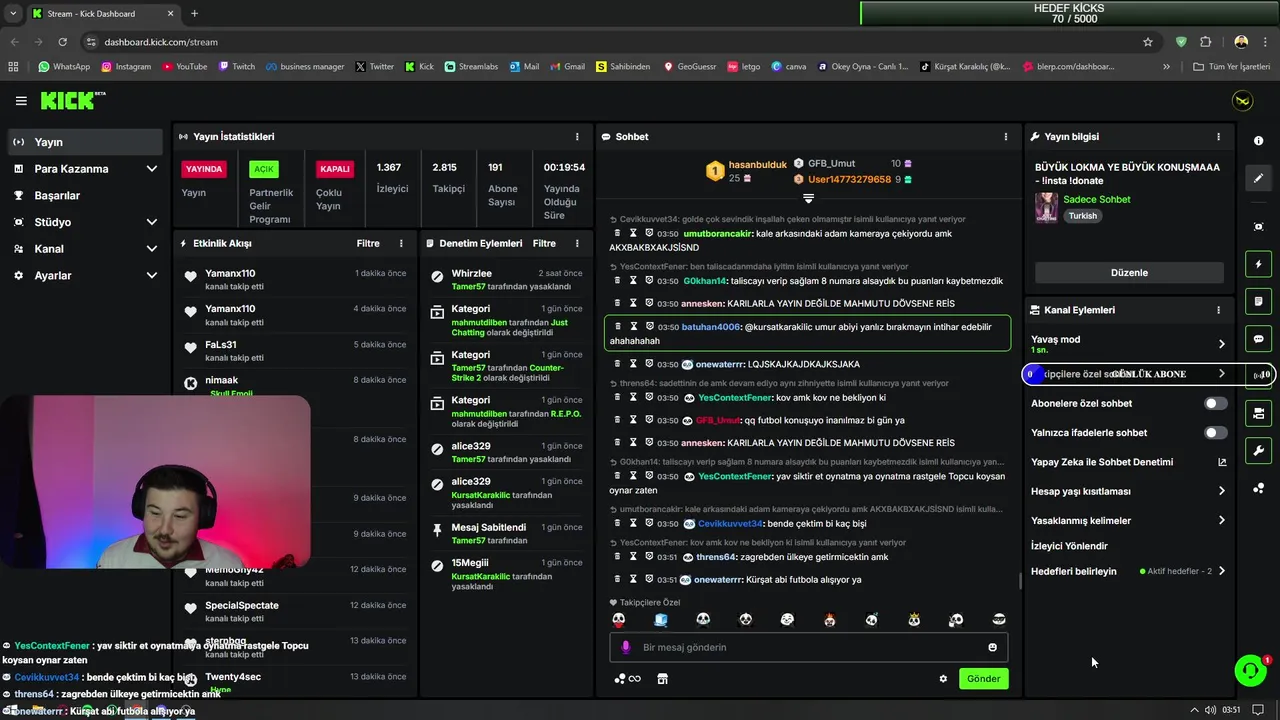Select the crowned panda emote
Viewport: 1280px width, 720px height.
tap(914, 620)
